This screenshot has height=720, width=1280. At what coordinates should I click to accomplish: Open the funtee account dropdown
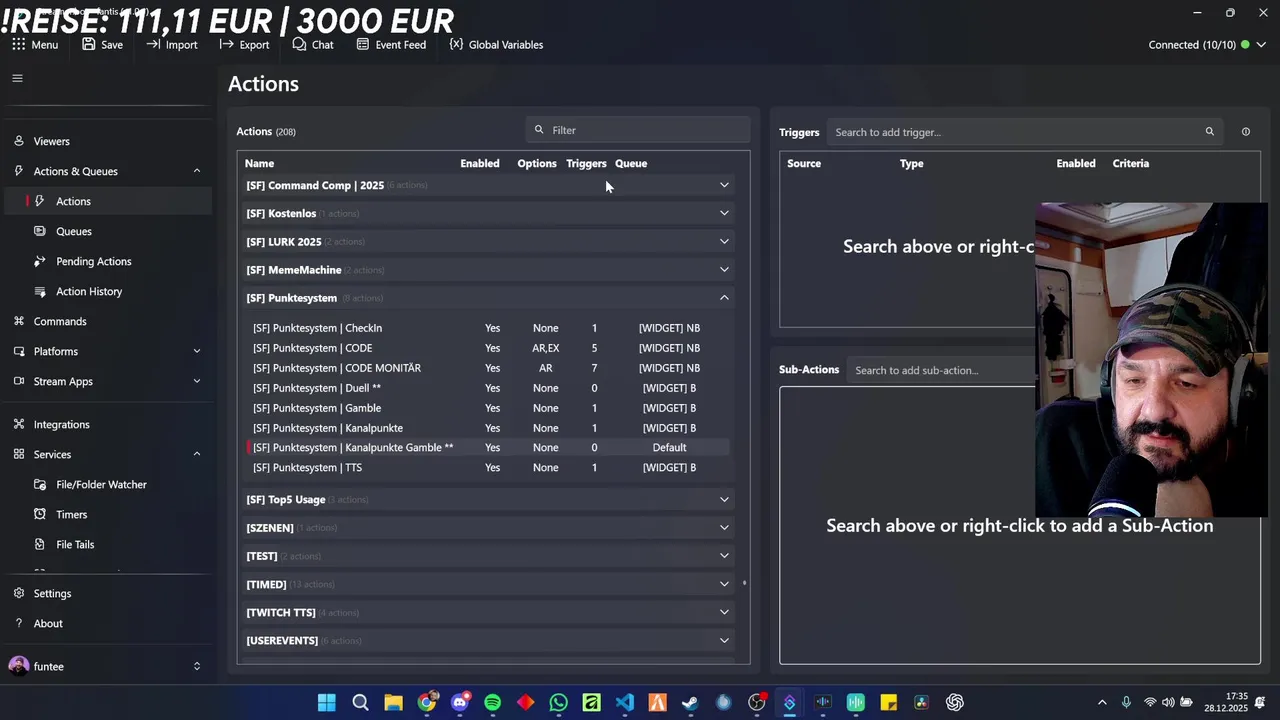coord(196,666)
